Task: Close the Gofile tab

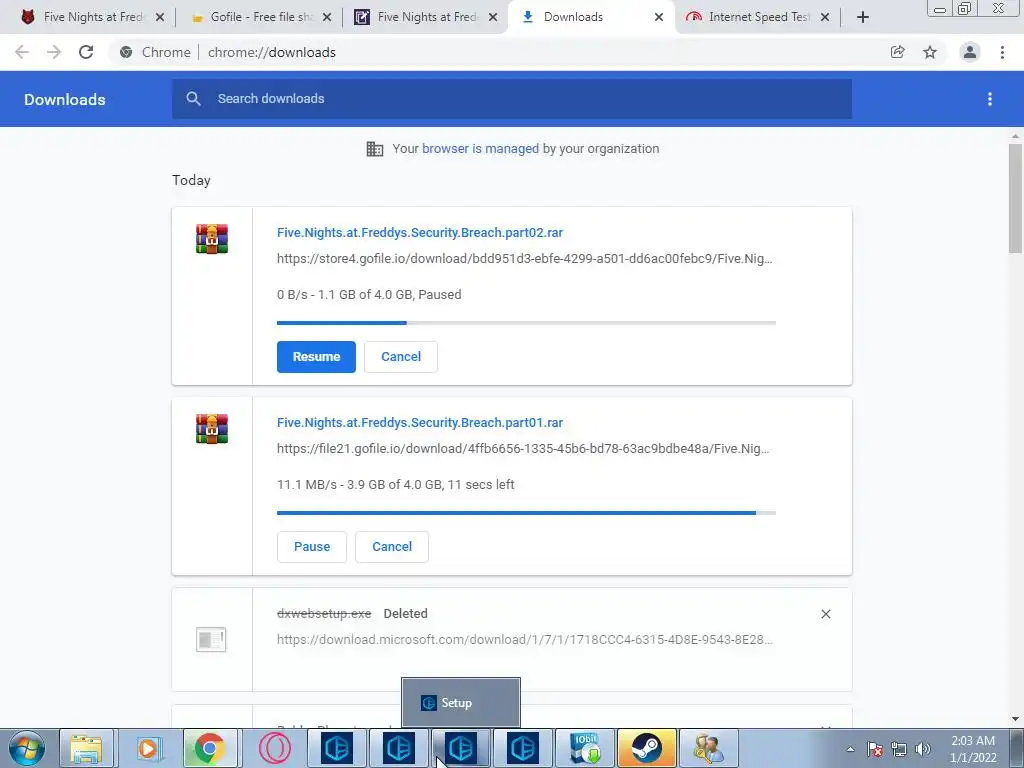Action: [x=327, y=17]
